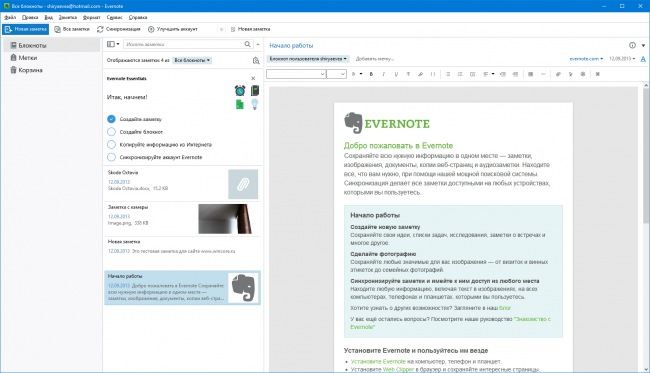The image size is (650, 373).
Task: Click the blue text style A icon
Action: (643, 59)
